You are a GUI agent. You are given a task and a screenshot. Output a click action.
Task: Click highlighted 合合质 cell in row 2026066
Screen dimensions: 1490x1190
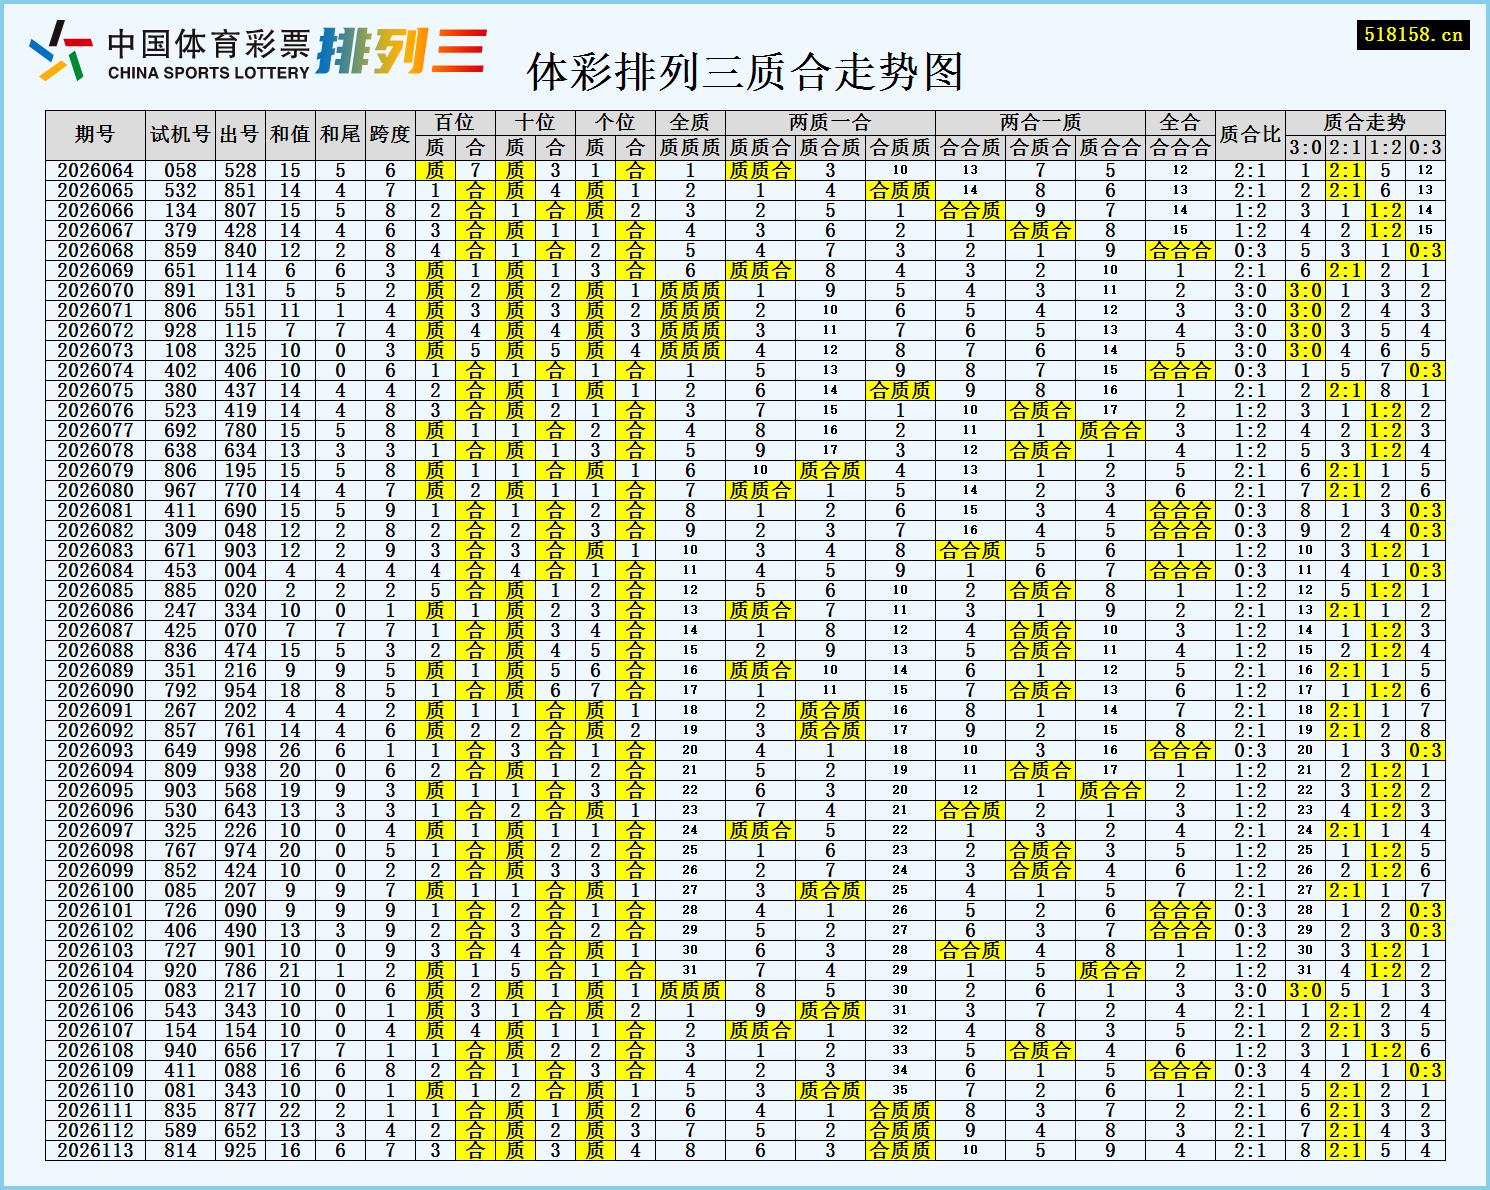pyautogui.click(x=970, y=210)
